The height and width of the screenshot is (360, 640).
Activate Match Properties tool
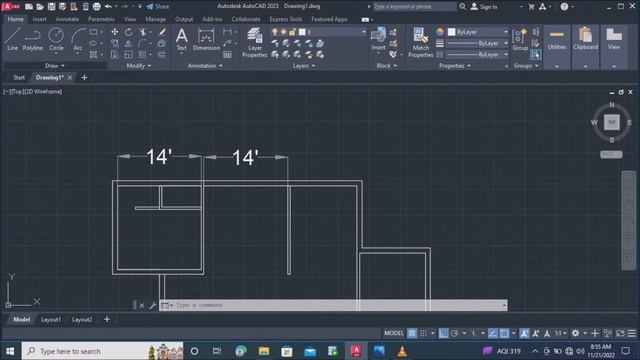click(420, 42)
